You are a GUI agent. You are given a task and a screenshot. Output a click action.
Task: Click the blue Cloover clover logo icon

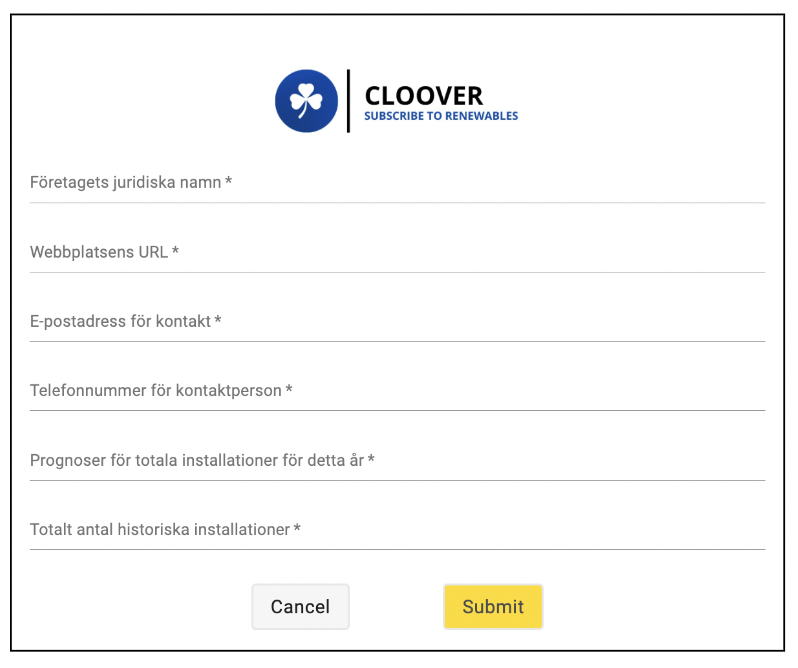click(306, 101)
